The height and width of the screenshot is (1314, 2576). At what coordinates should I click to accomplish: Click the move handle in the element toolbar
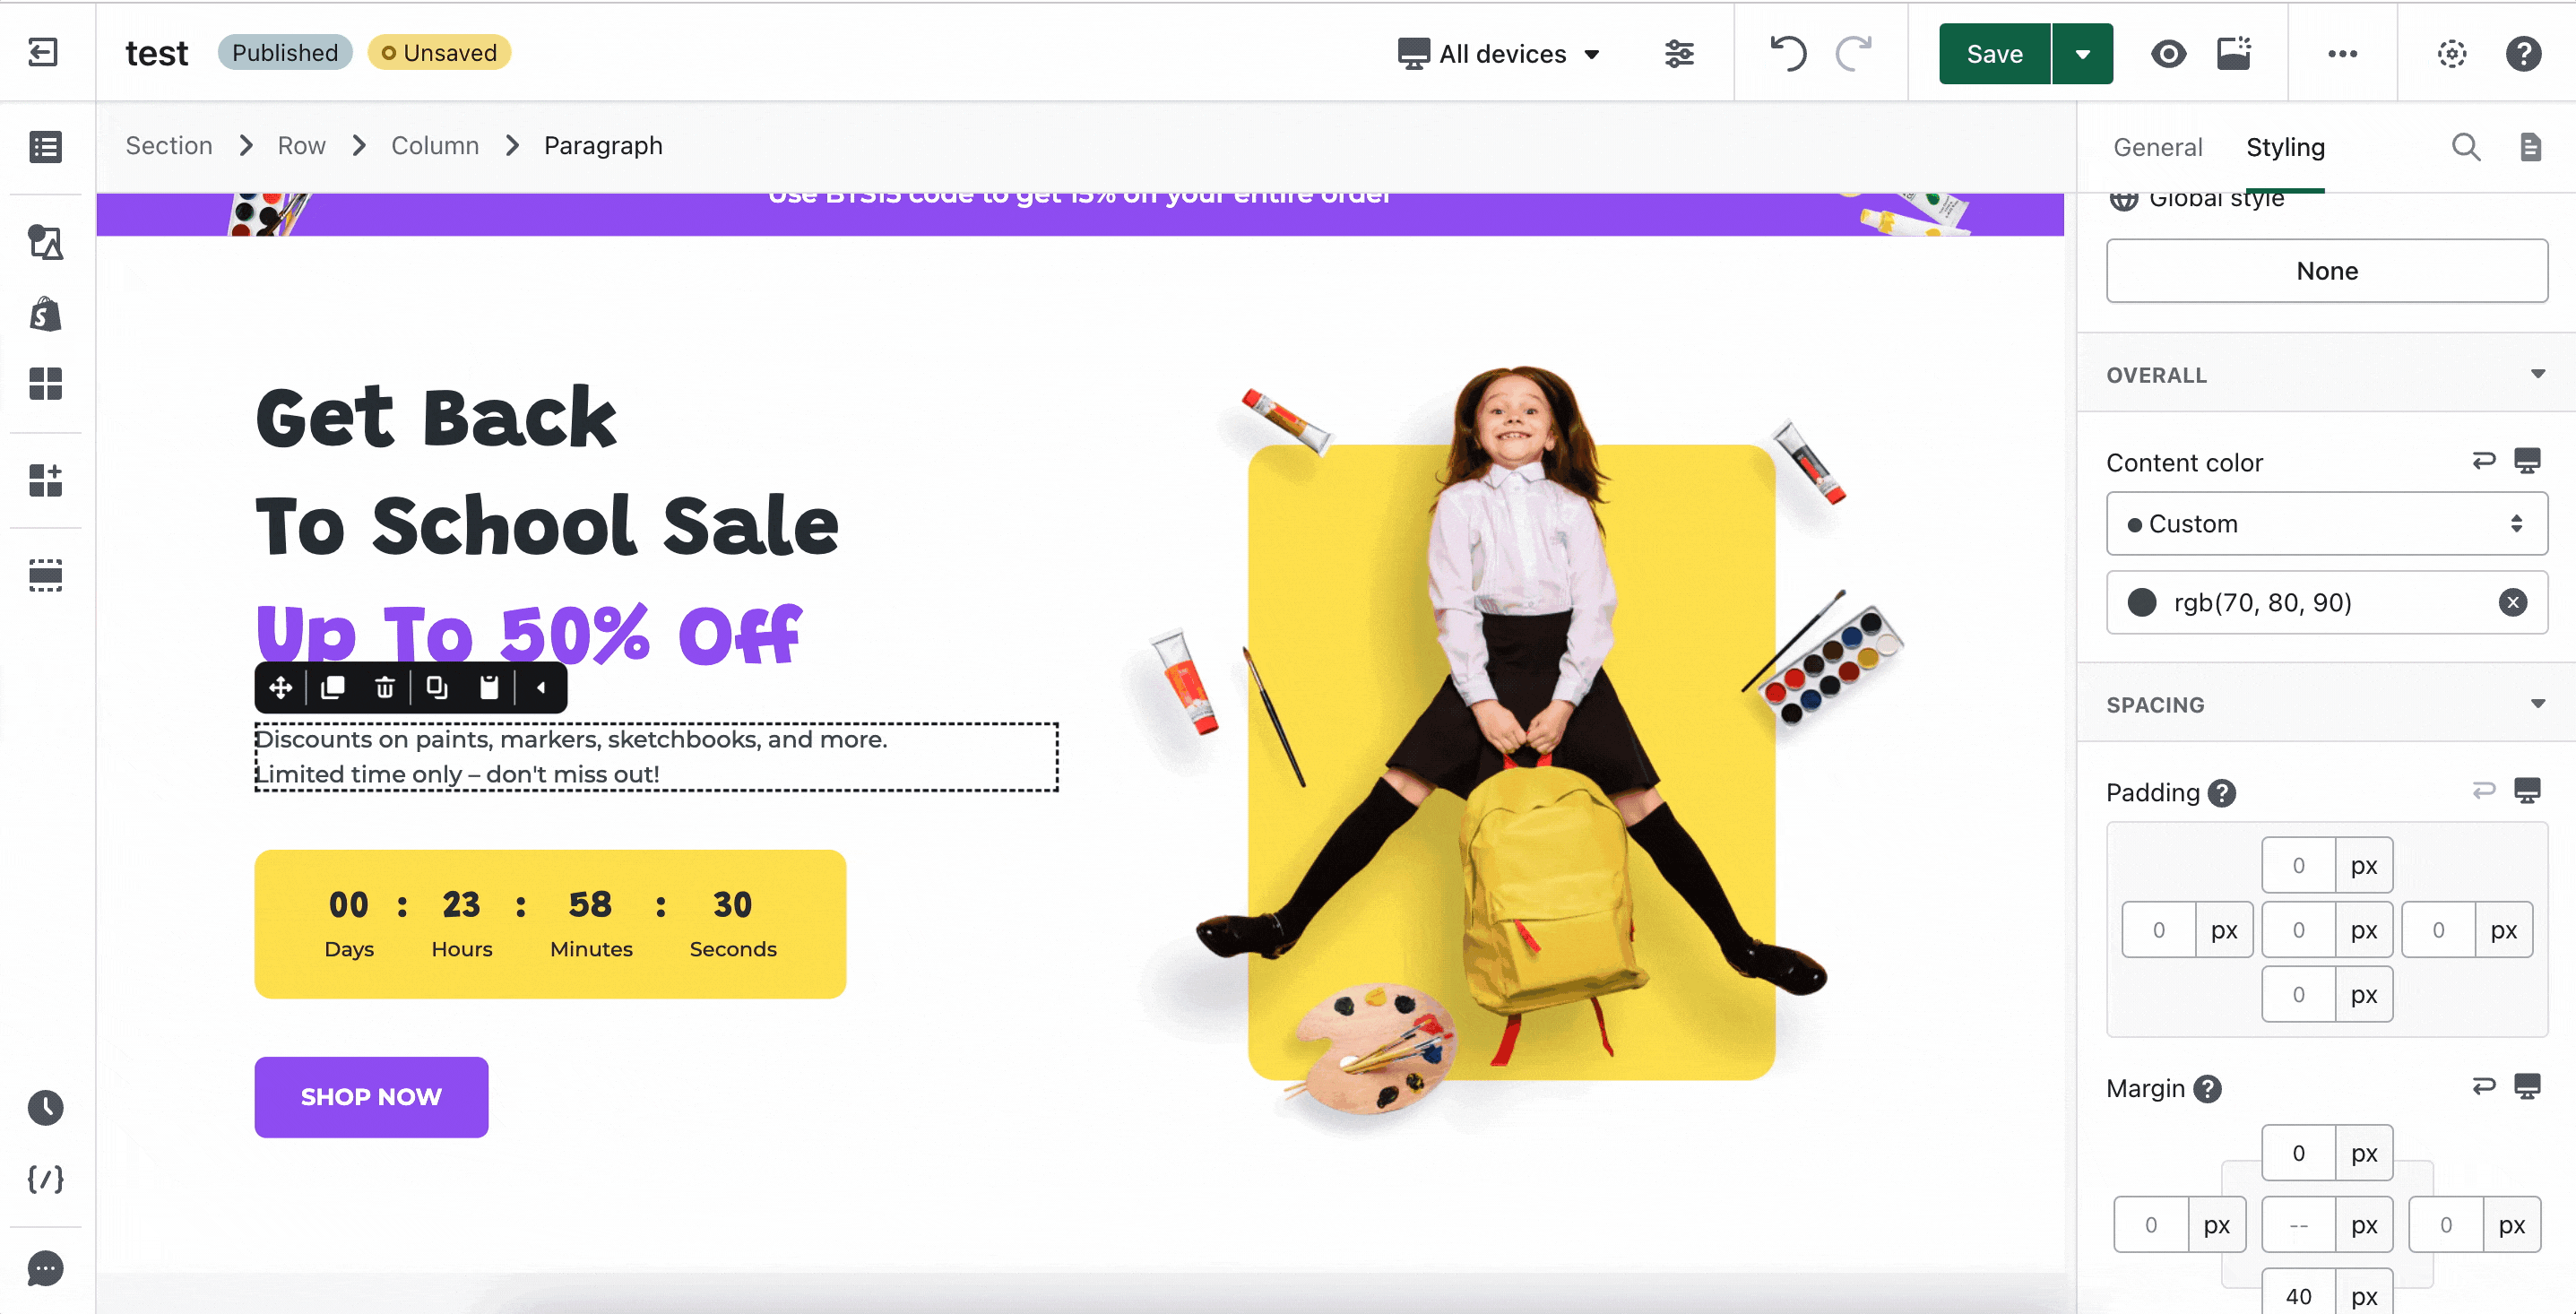[281, 687]
